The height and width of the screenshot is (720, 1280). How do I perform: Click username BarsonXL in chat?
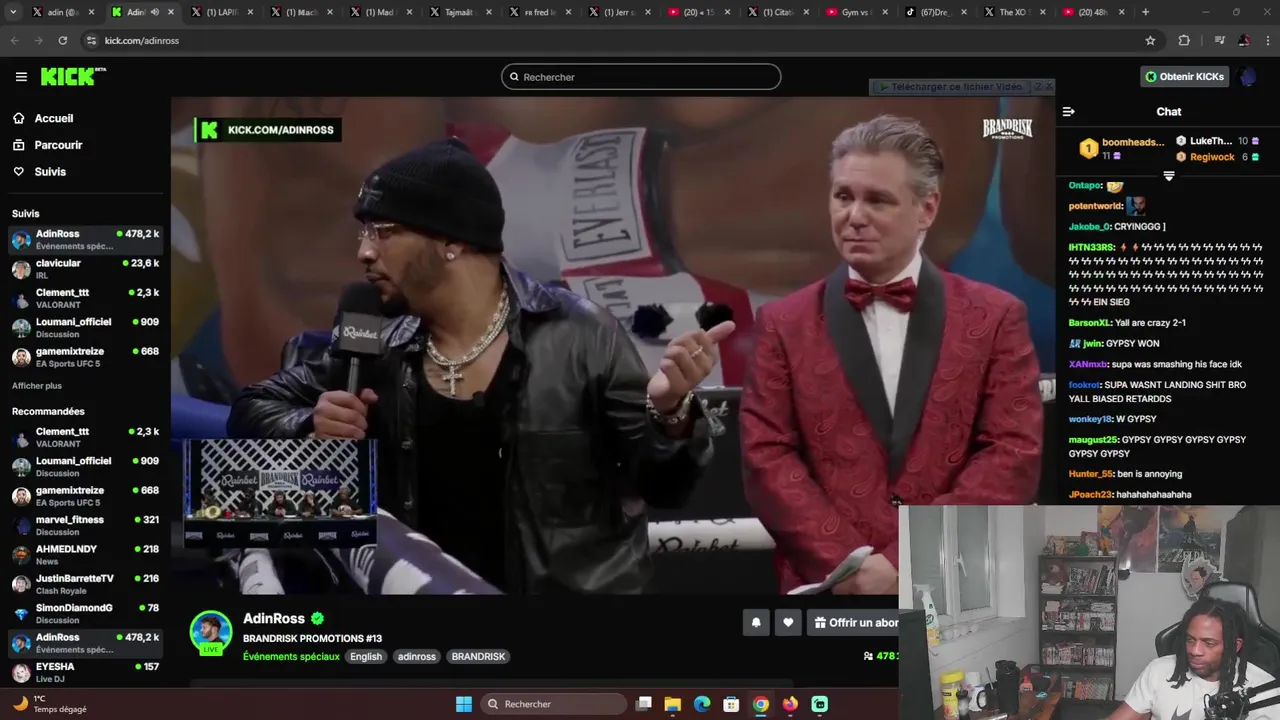point(1090,323)
